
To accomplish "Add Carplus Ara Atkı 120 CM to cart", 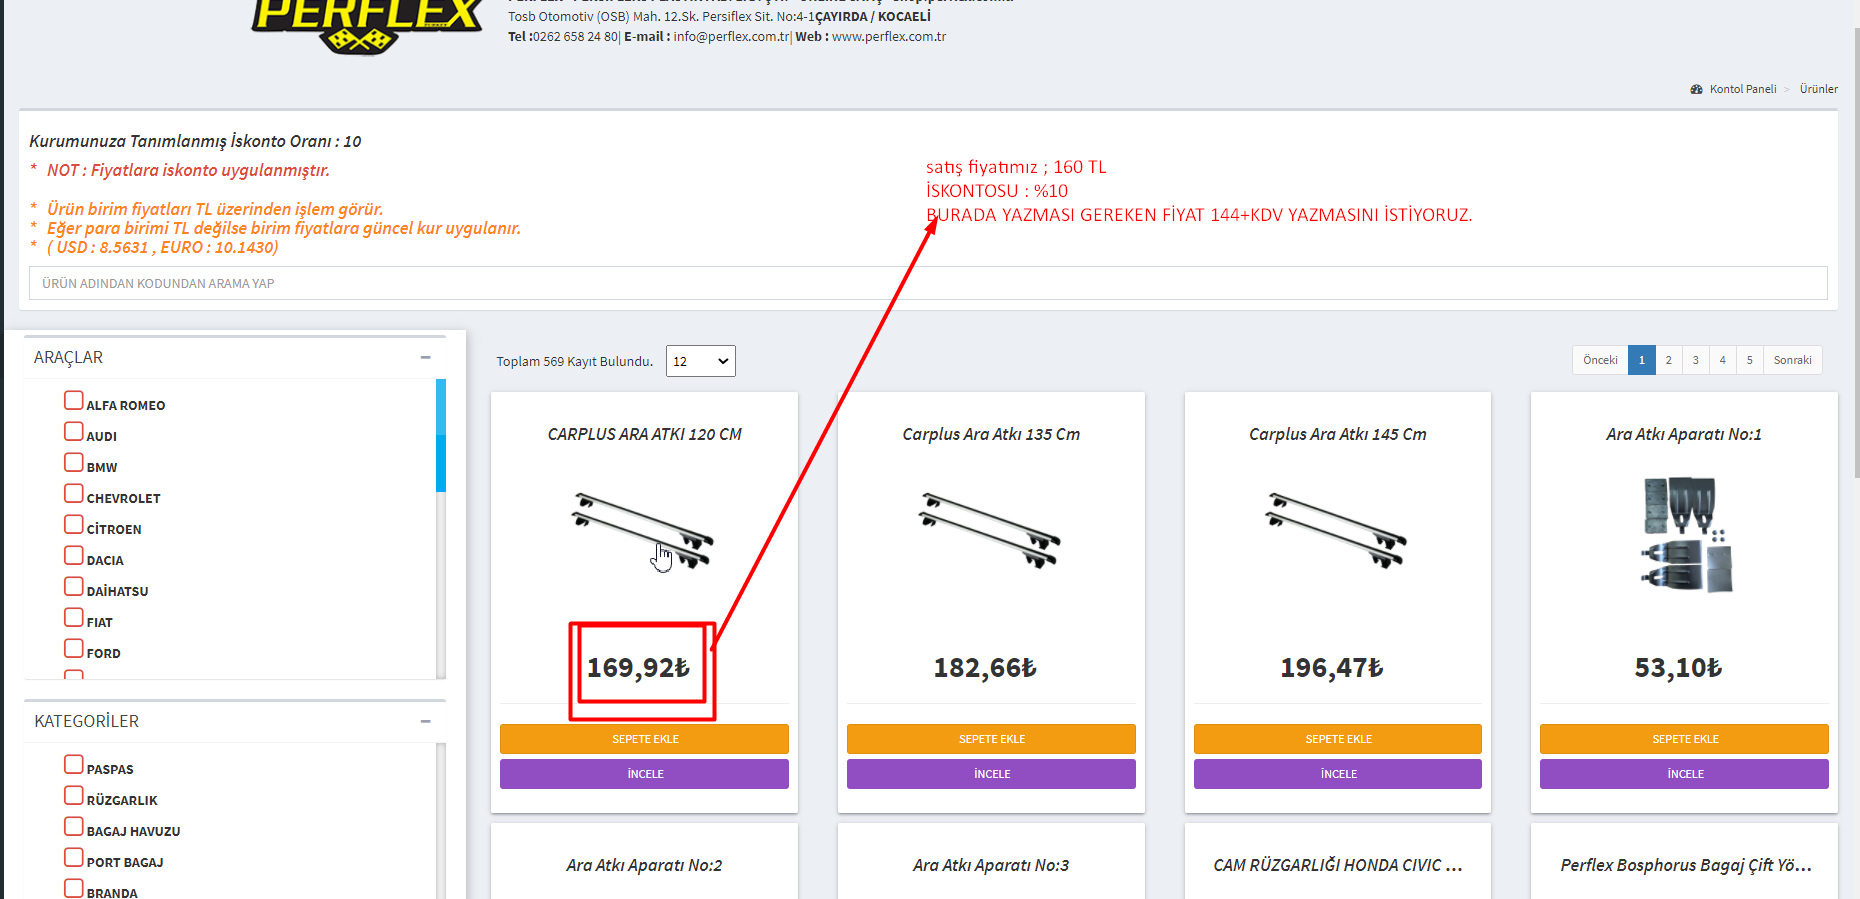I will click(644, 739).
